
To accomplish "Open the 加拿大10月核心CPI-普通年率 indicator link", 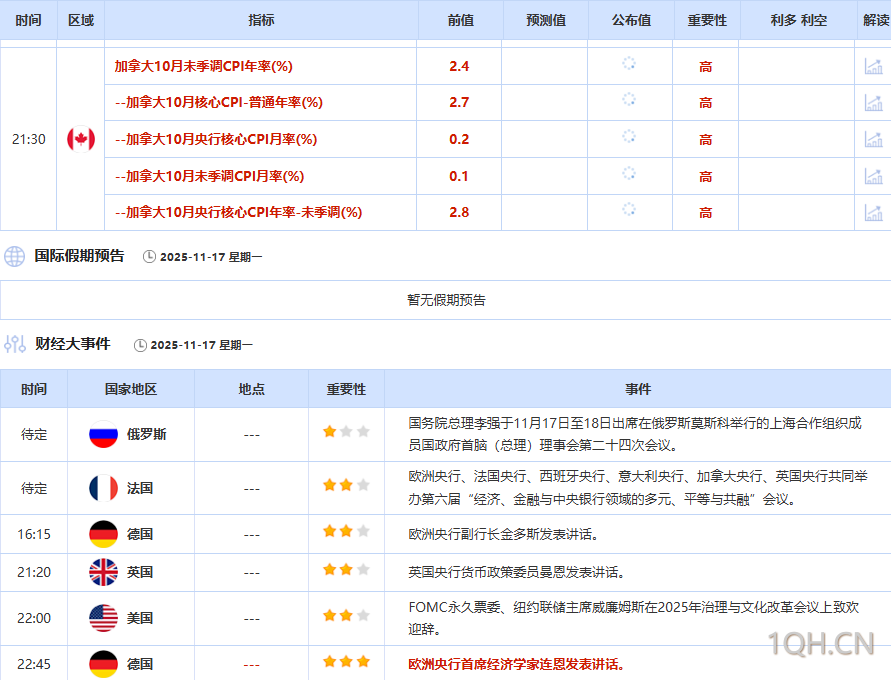I will point(218,102).
